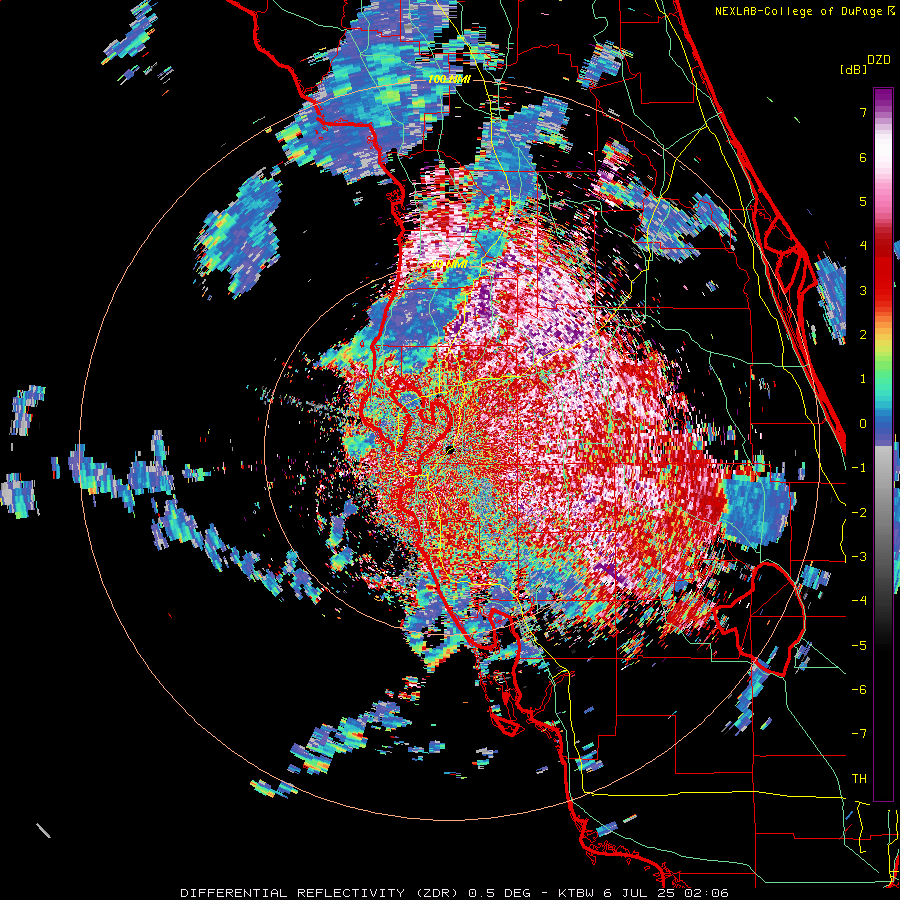
Task: Select the -1 value on the scale
Action: [859, 468]
